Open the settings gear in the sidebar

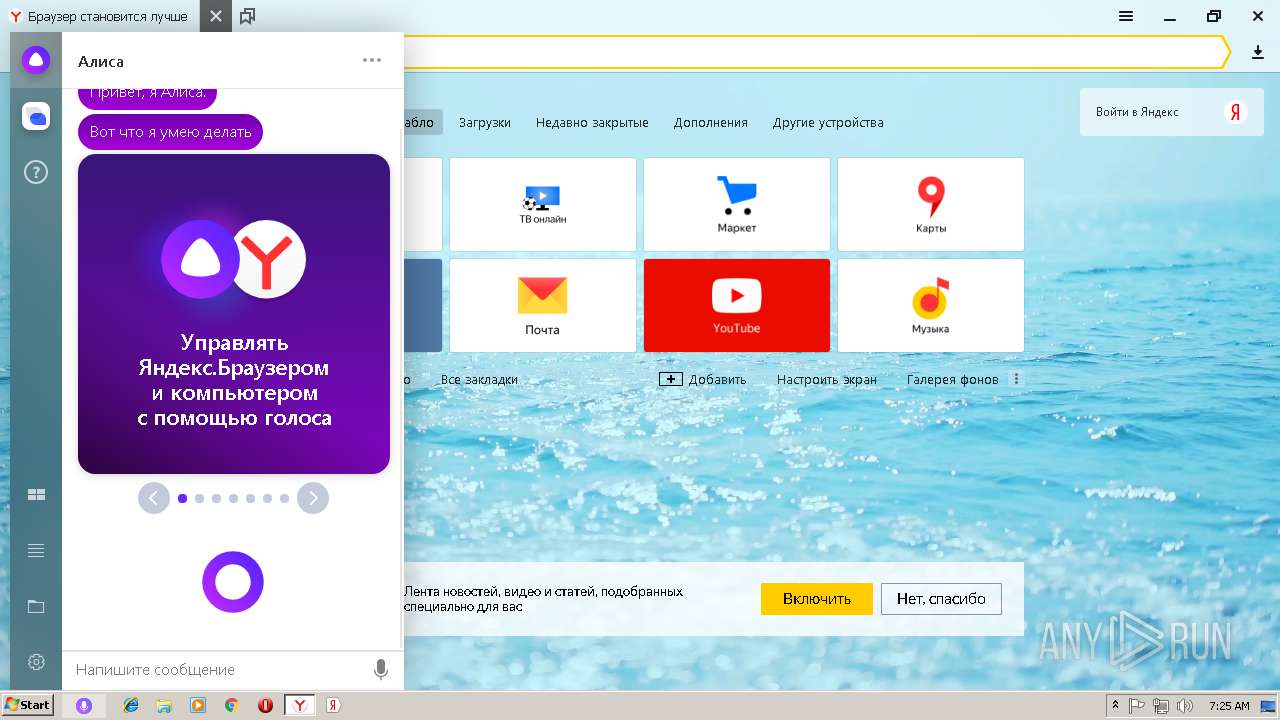[36, 662]
